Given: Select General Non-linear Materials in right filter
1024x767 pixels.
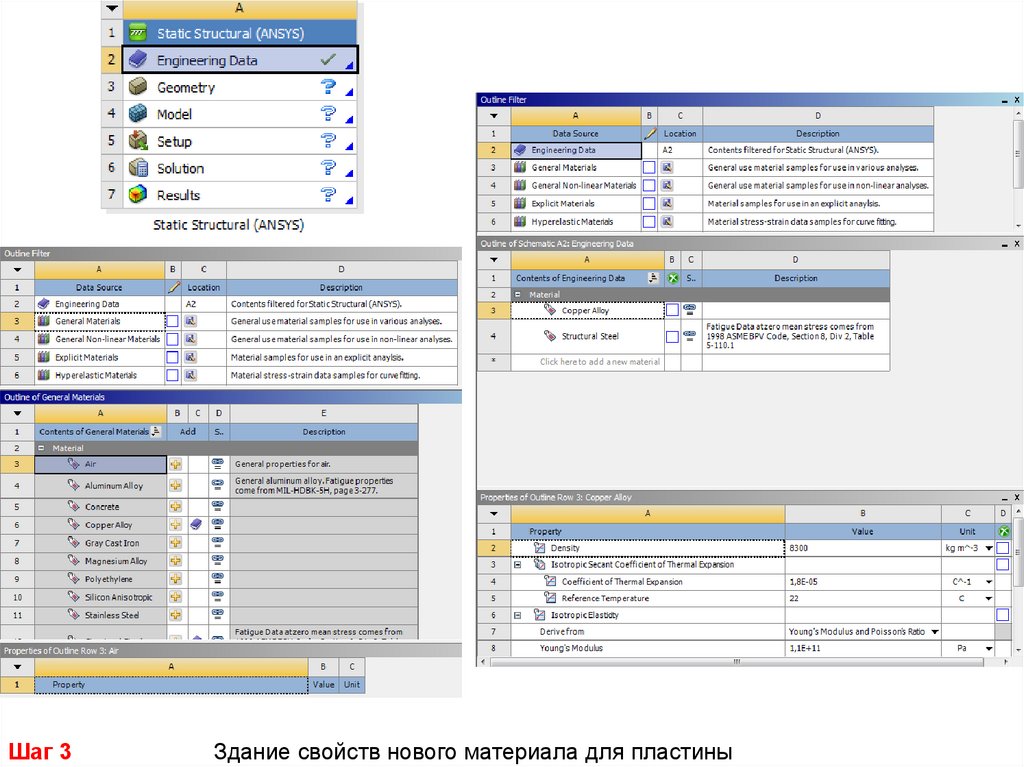Looking at the screenshot, I should (x=576, y=186).
